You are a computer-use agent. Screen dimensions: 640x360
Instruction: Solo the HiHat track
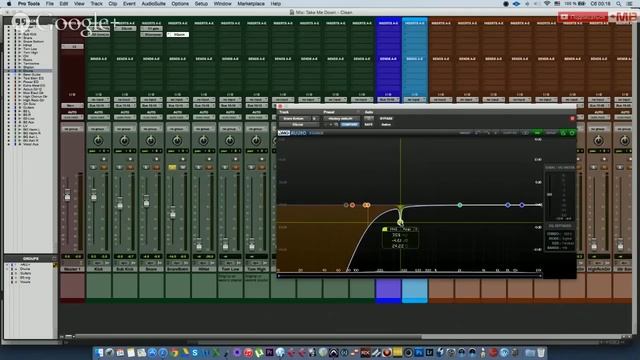point(198,167)
